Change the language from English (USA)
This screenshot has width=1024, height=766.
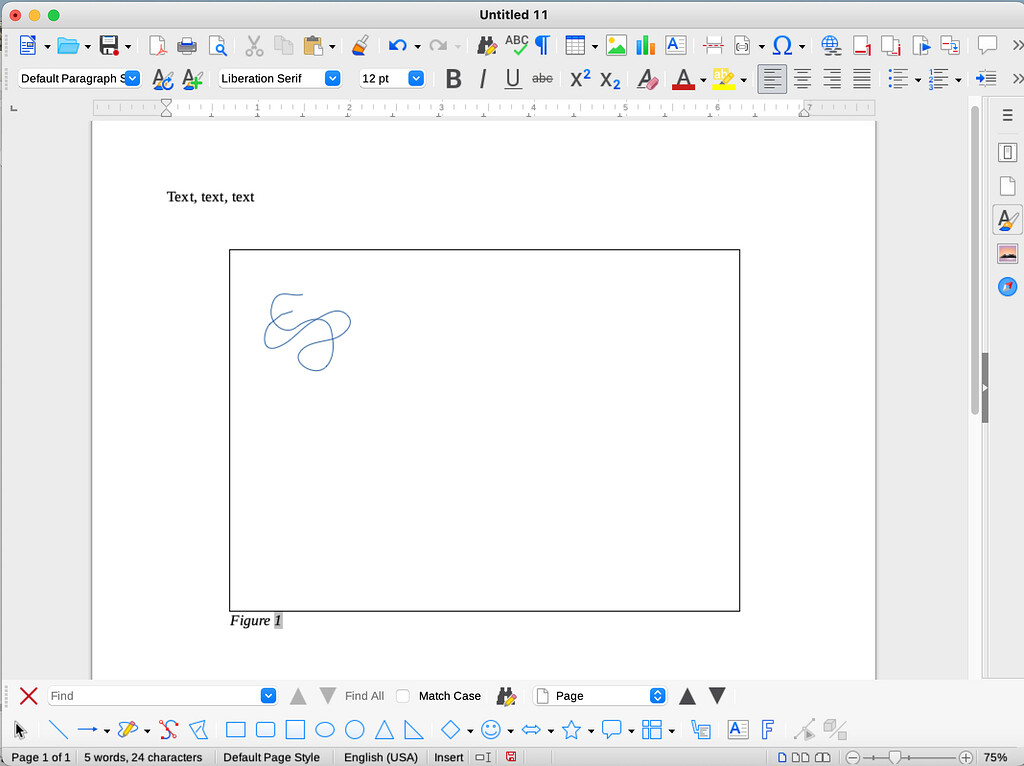[x=380, y=757]
